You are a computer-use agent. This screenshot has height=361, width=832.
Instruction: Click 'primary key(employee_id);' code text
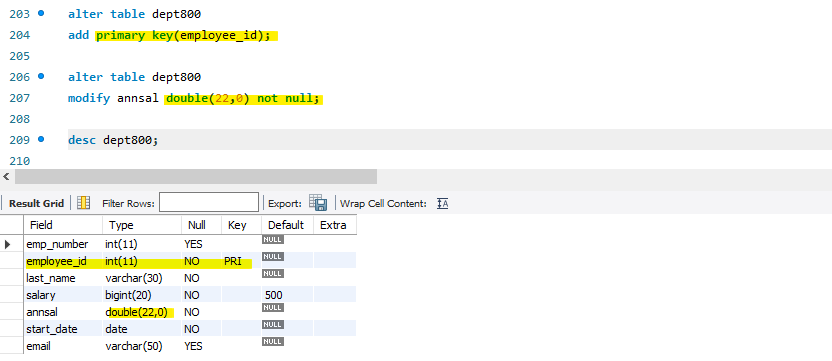click(184, 36)
